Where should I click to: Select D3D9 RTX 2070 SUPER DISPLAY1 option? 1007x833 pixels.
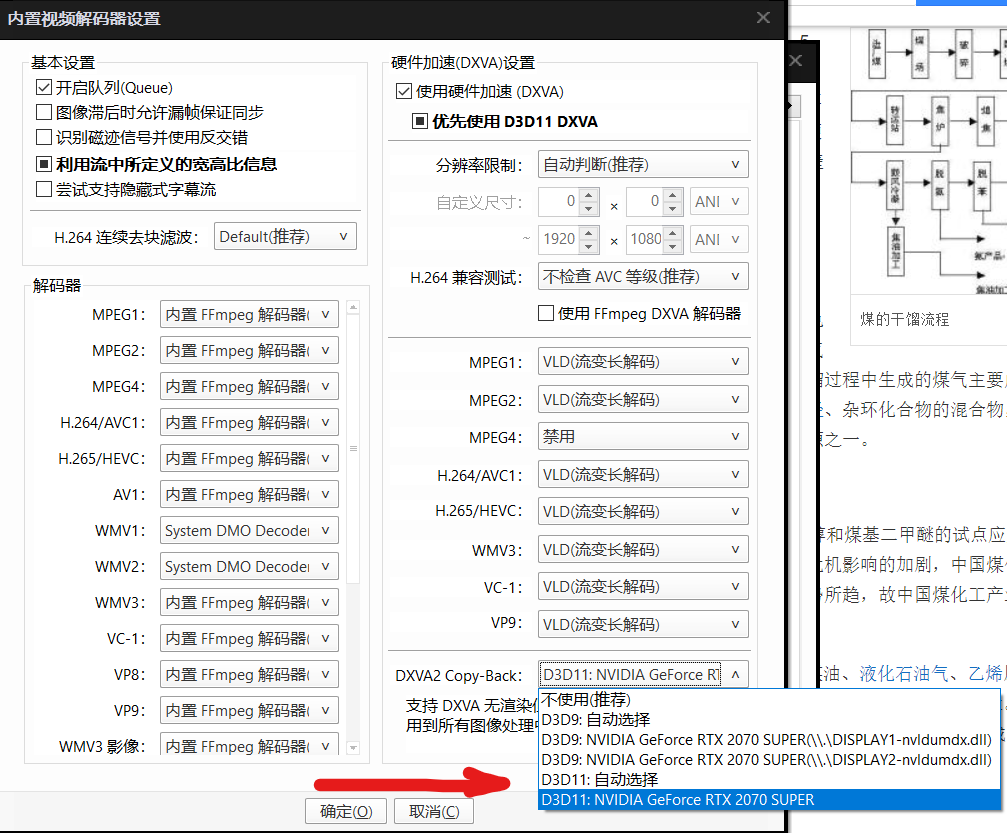(769, 739)
